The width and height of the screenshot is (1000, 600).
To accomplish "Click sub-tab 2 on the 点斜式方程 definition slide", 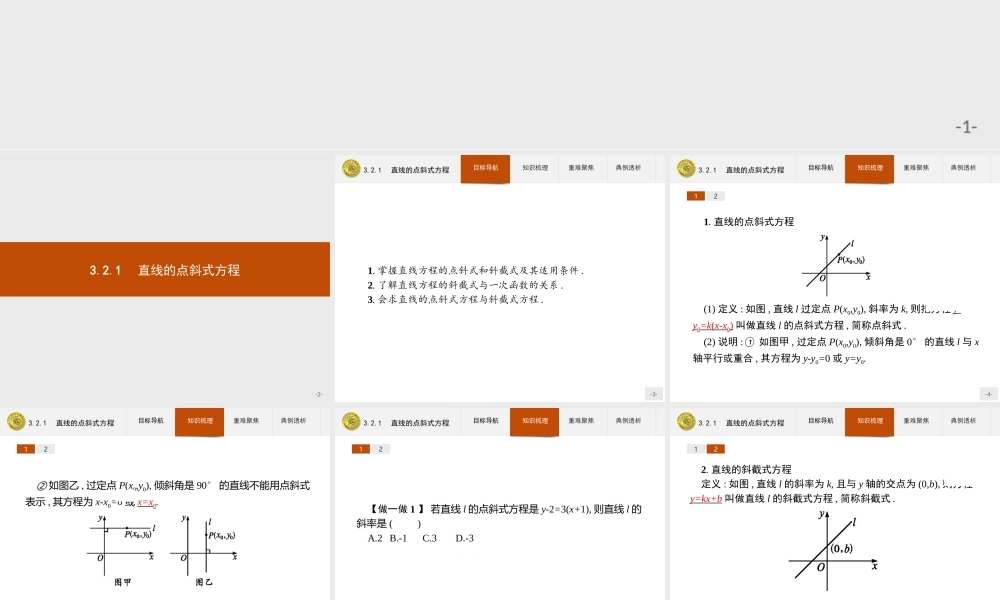I will click(x=716, y=196).
